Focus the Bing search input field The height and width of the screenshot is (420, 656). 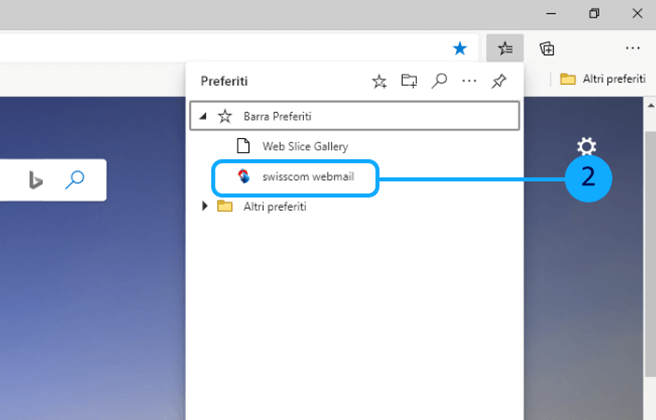10,180
